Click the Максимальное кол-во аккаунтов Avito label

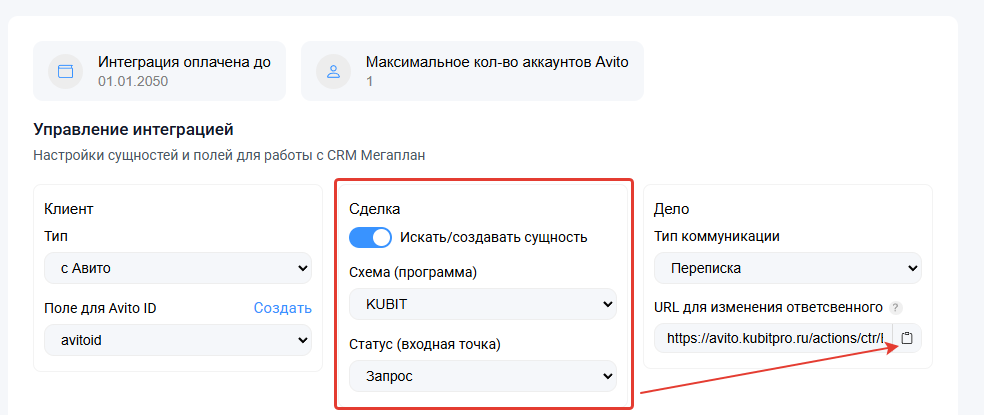point(497,61)
